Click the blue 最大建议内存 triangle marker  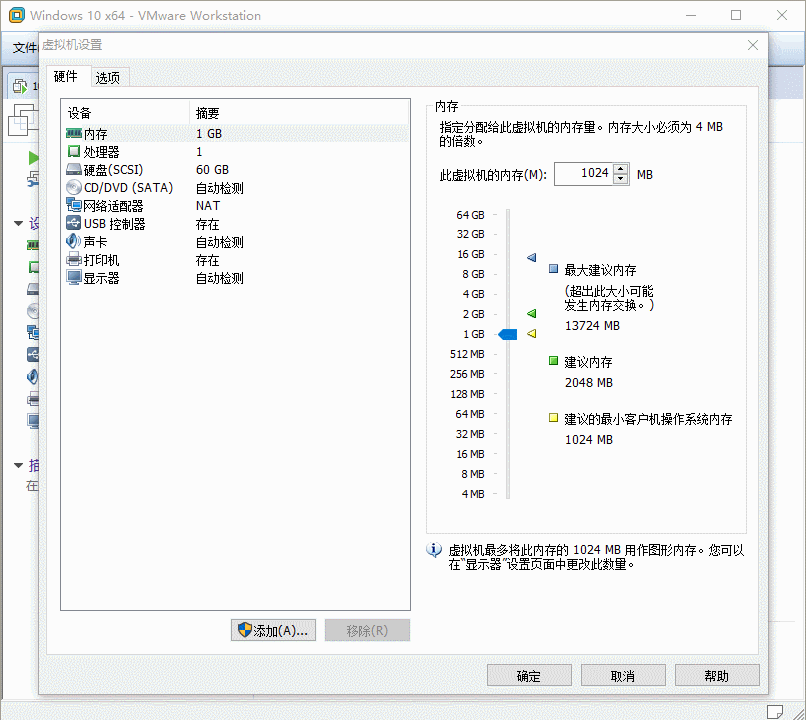(x=532, y=257)
